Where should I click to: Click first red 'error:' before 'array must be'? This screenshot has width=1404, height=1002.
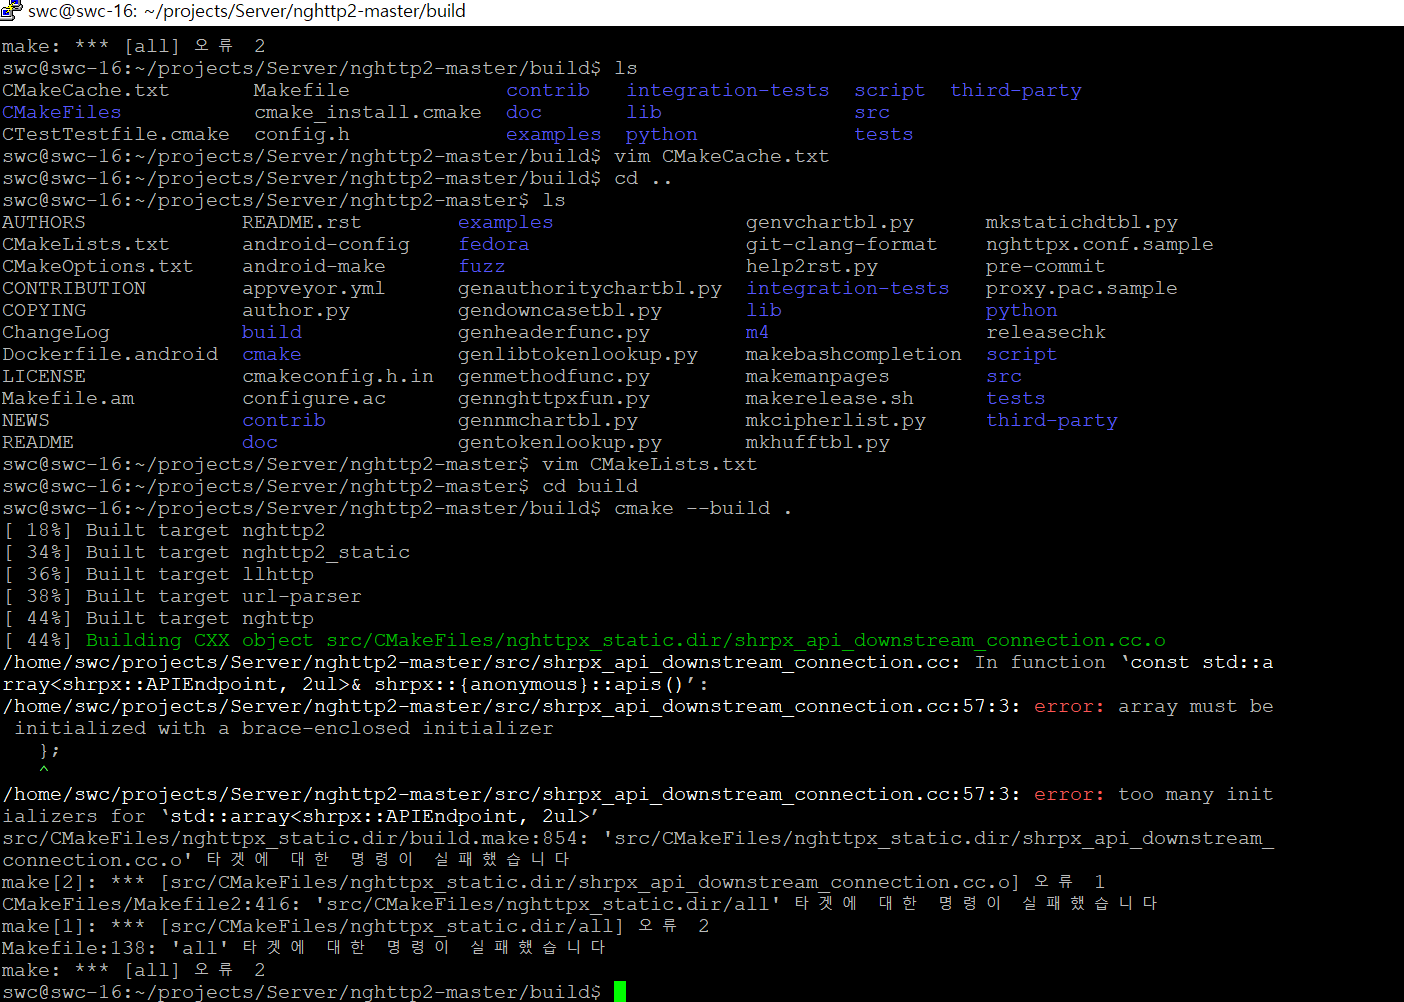1070,706
